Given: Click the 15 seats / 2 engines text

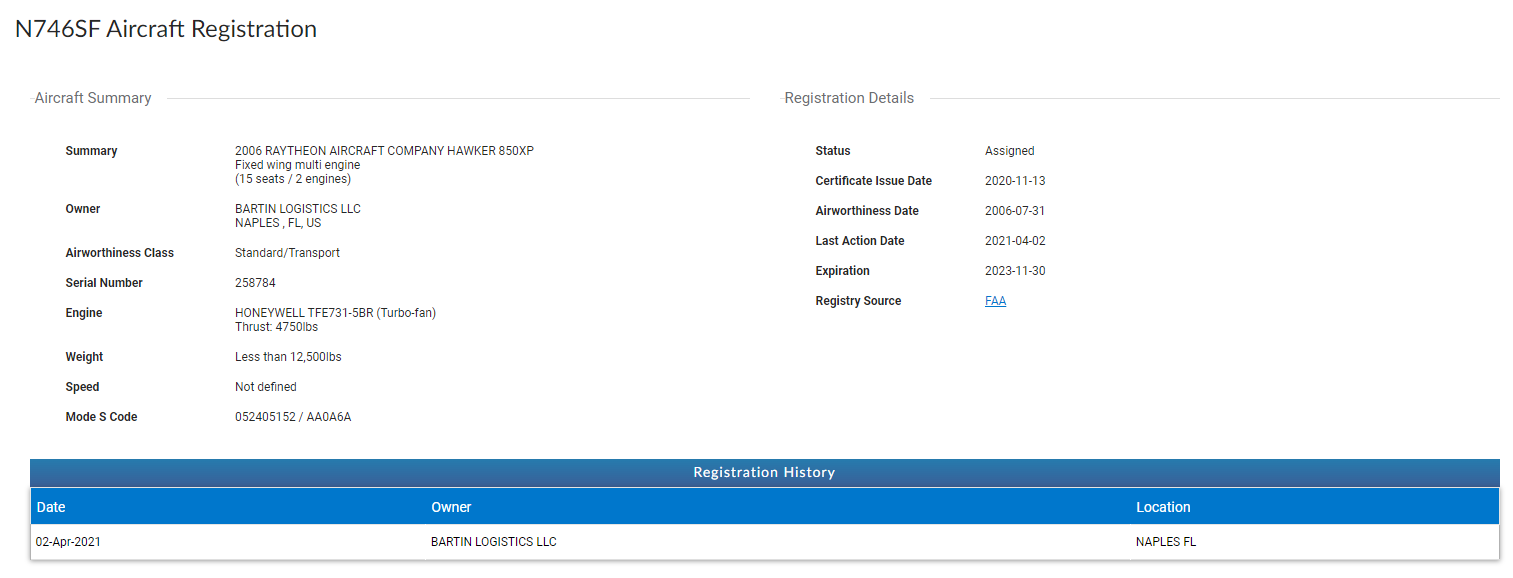Looking at the screenshot, I should tap(293, 179).
